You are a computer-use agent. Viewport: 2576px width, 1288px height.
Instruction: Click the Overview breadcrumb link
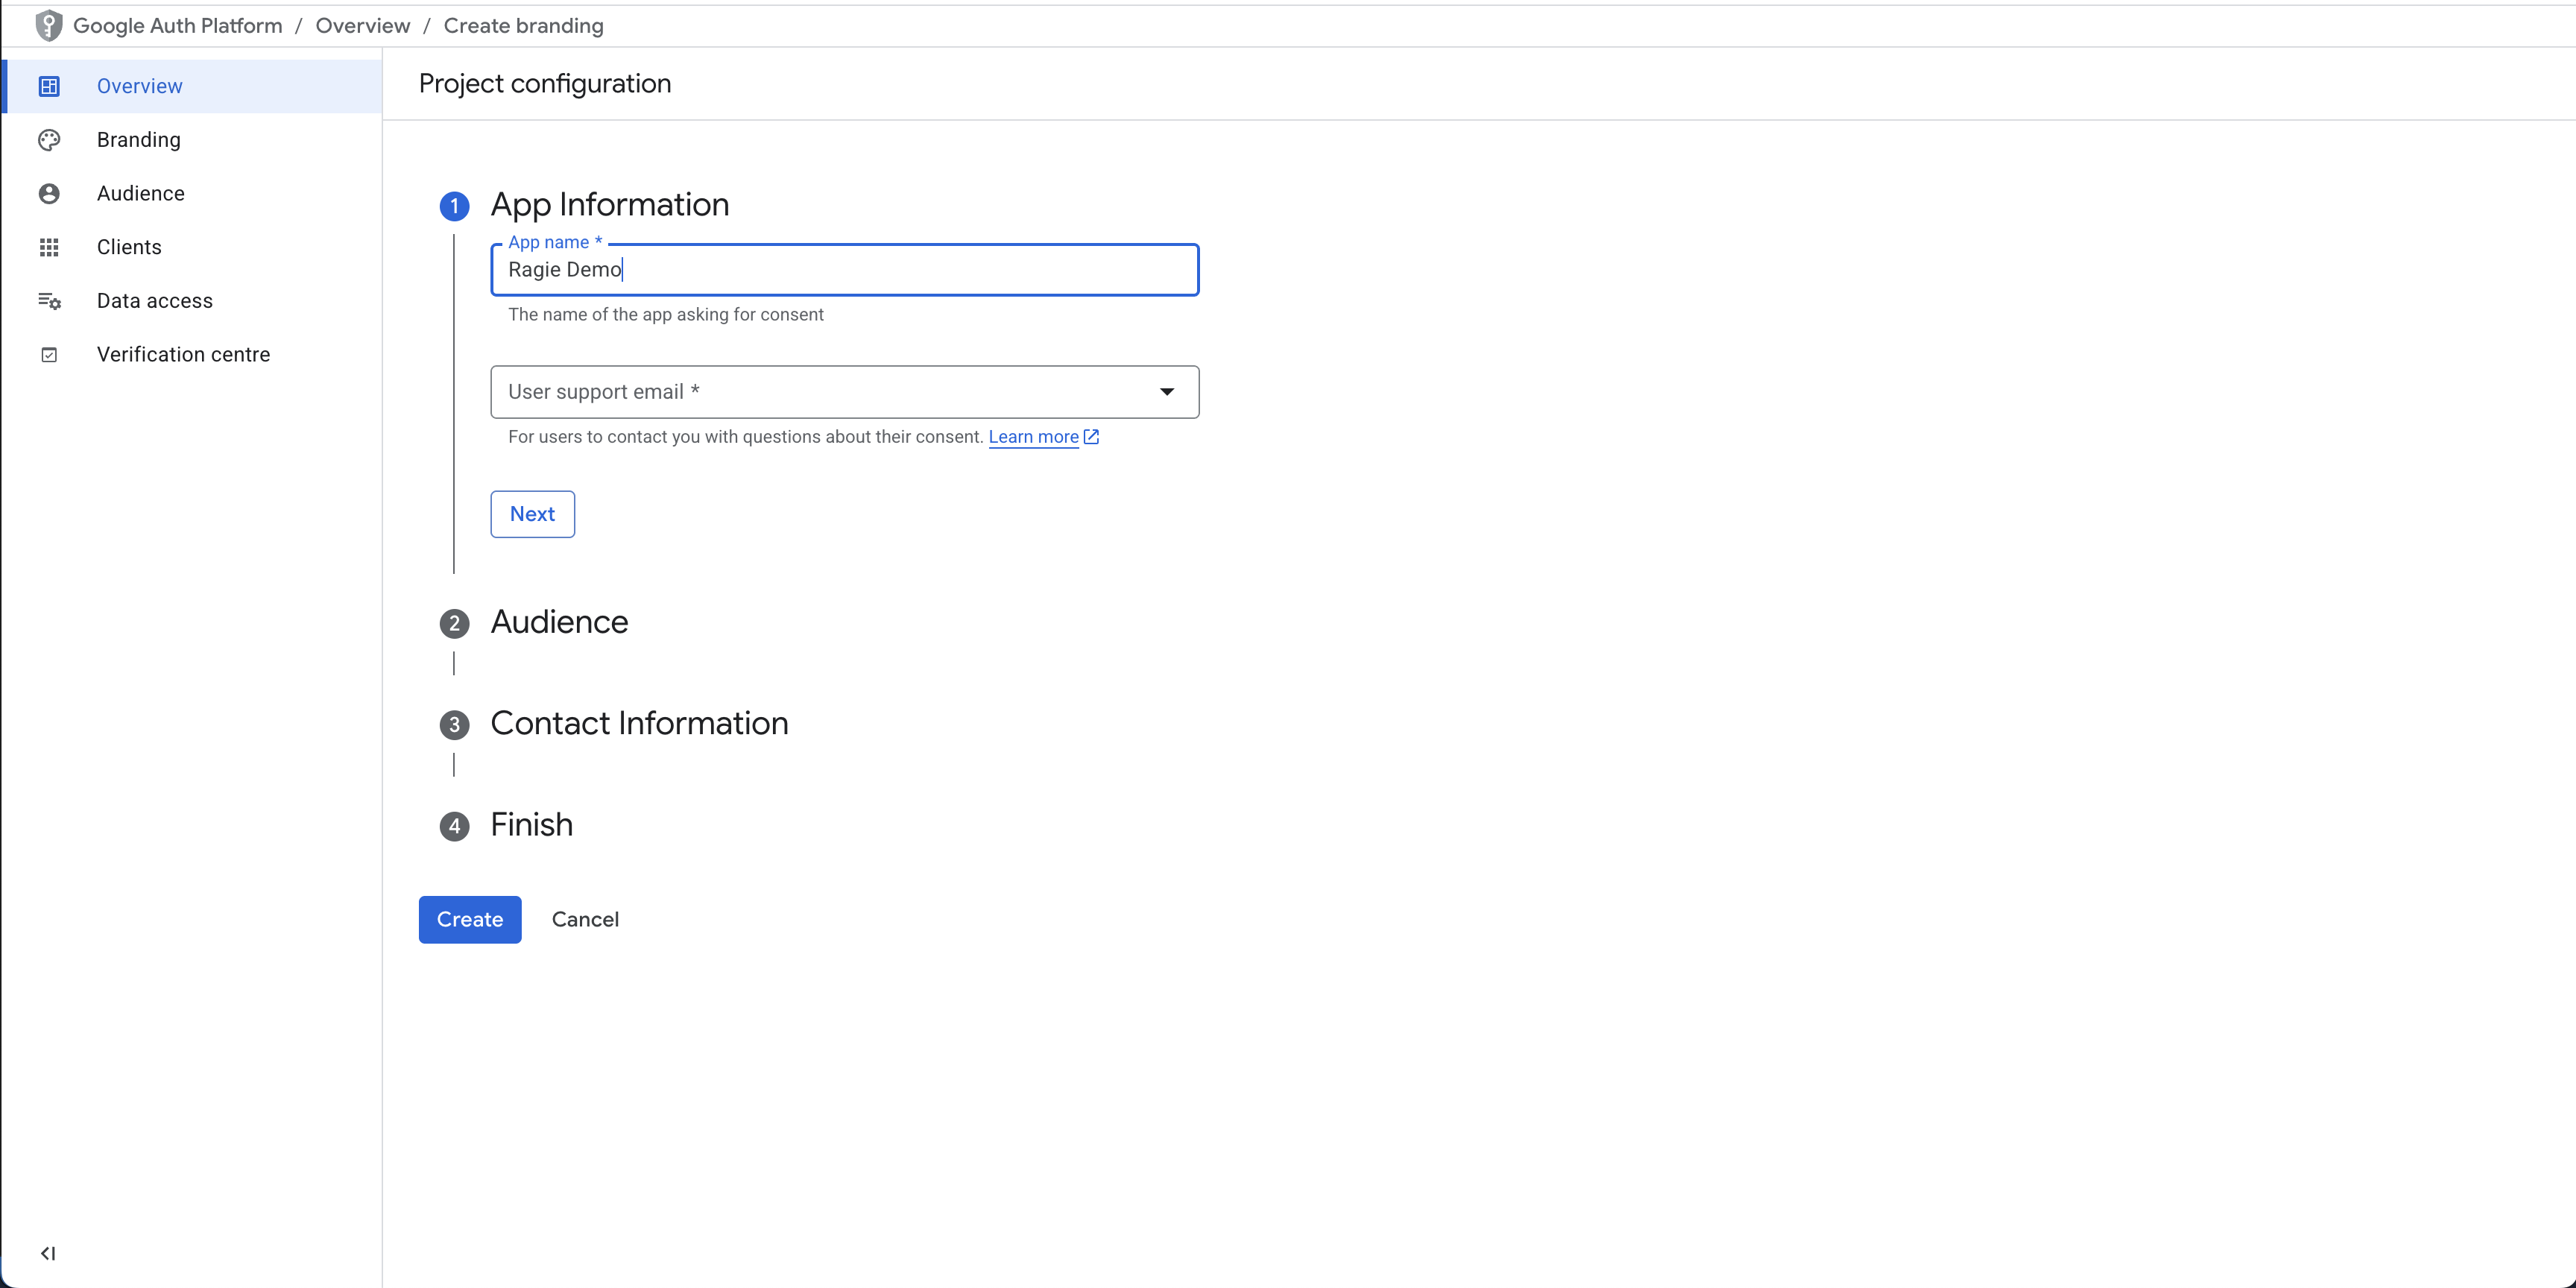(363, 26)
